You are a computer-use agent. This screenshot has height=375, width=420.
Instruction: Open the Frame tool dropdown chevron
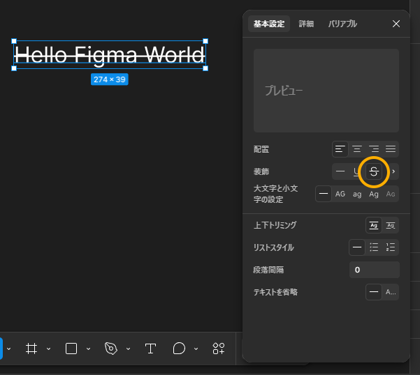click(x=49, y=349)
